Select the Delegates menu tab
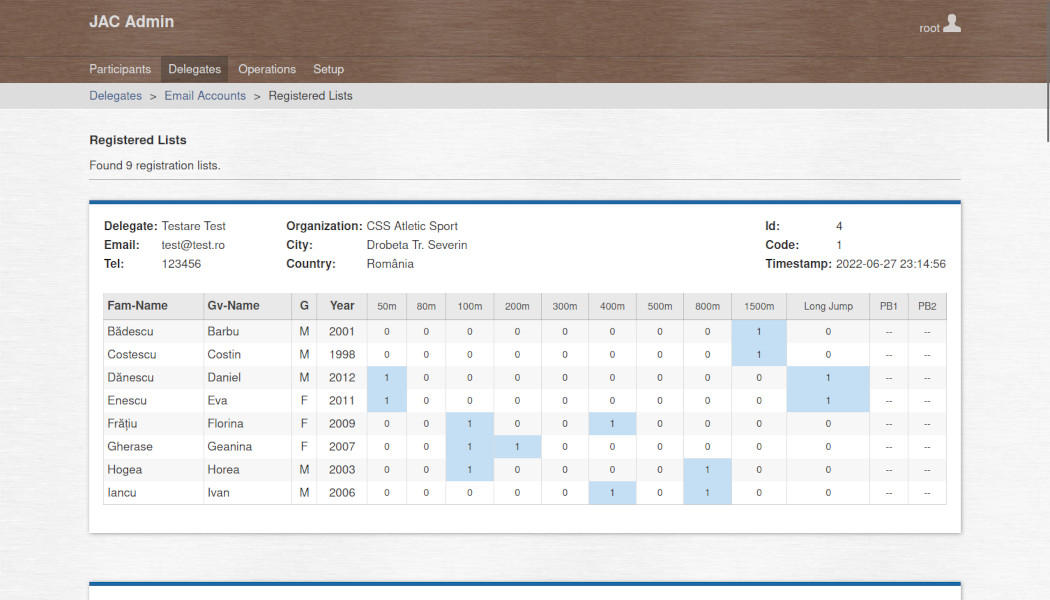This screenshot has width=1050, height=600. pyautogui.click(x=194, y=69)
